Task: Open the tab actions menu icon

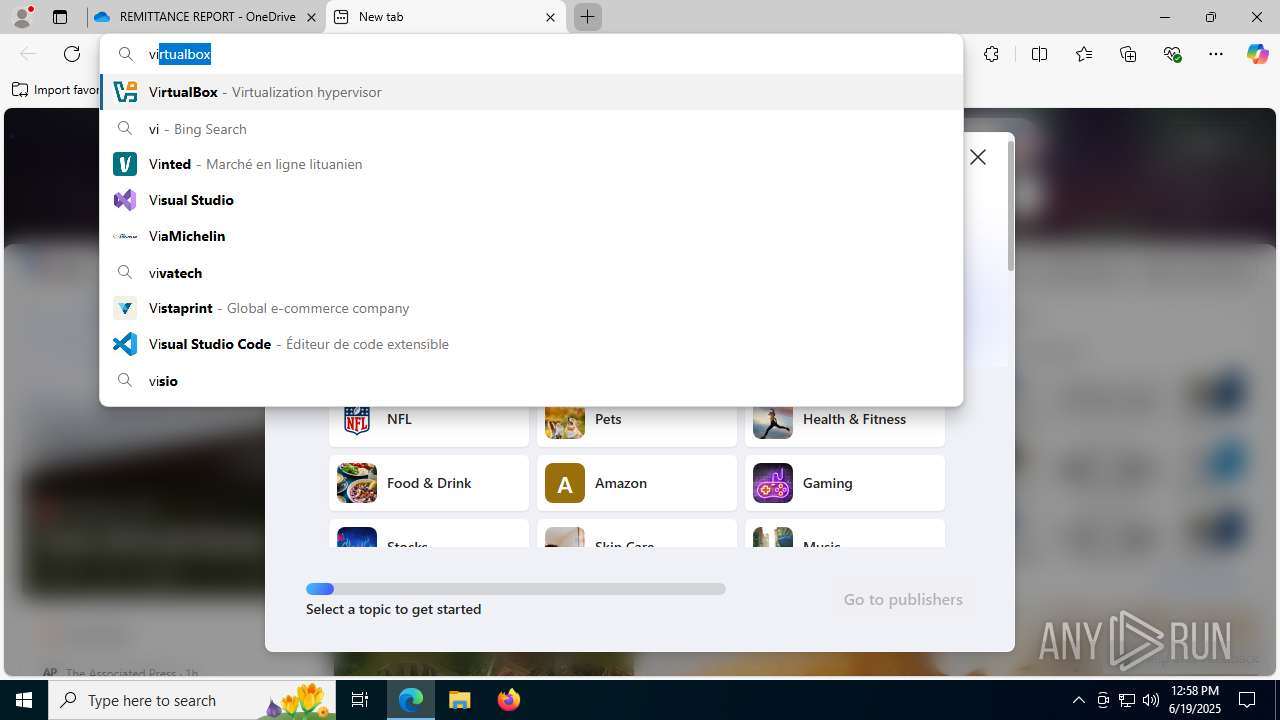Action: pyautogui.click(x=60, y=17)
